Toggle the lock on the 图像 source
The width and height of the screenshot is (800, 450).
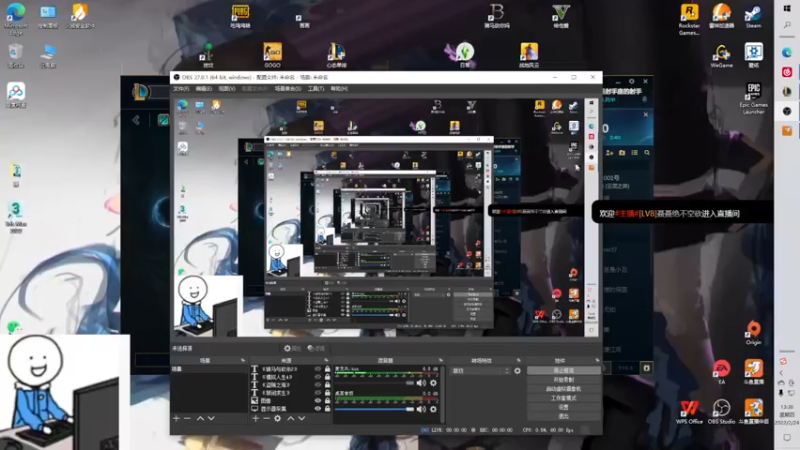[328, 401]
